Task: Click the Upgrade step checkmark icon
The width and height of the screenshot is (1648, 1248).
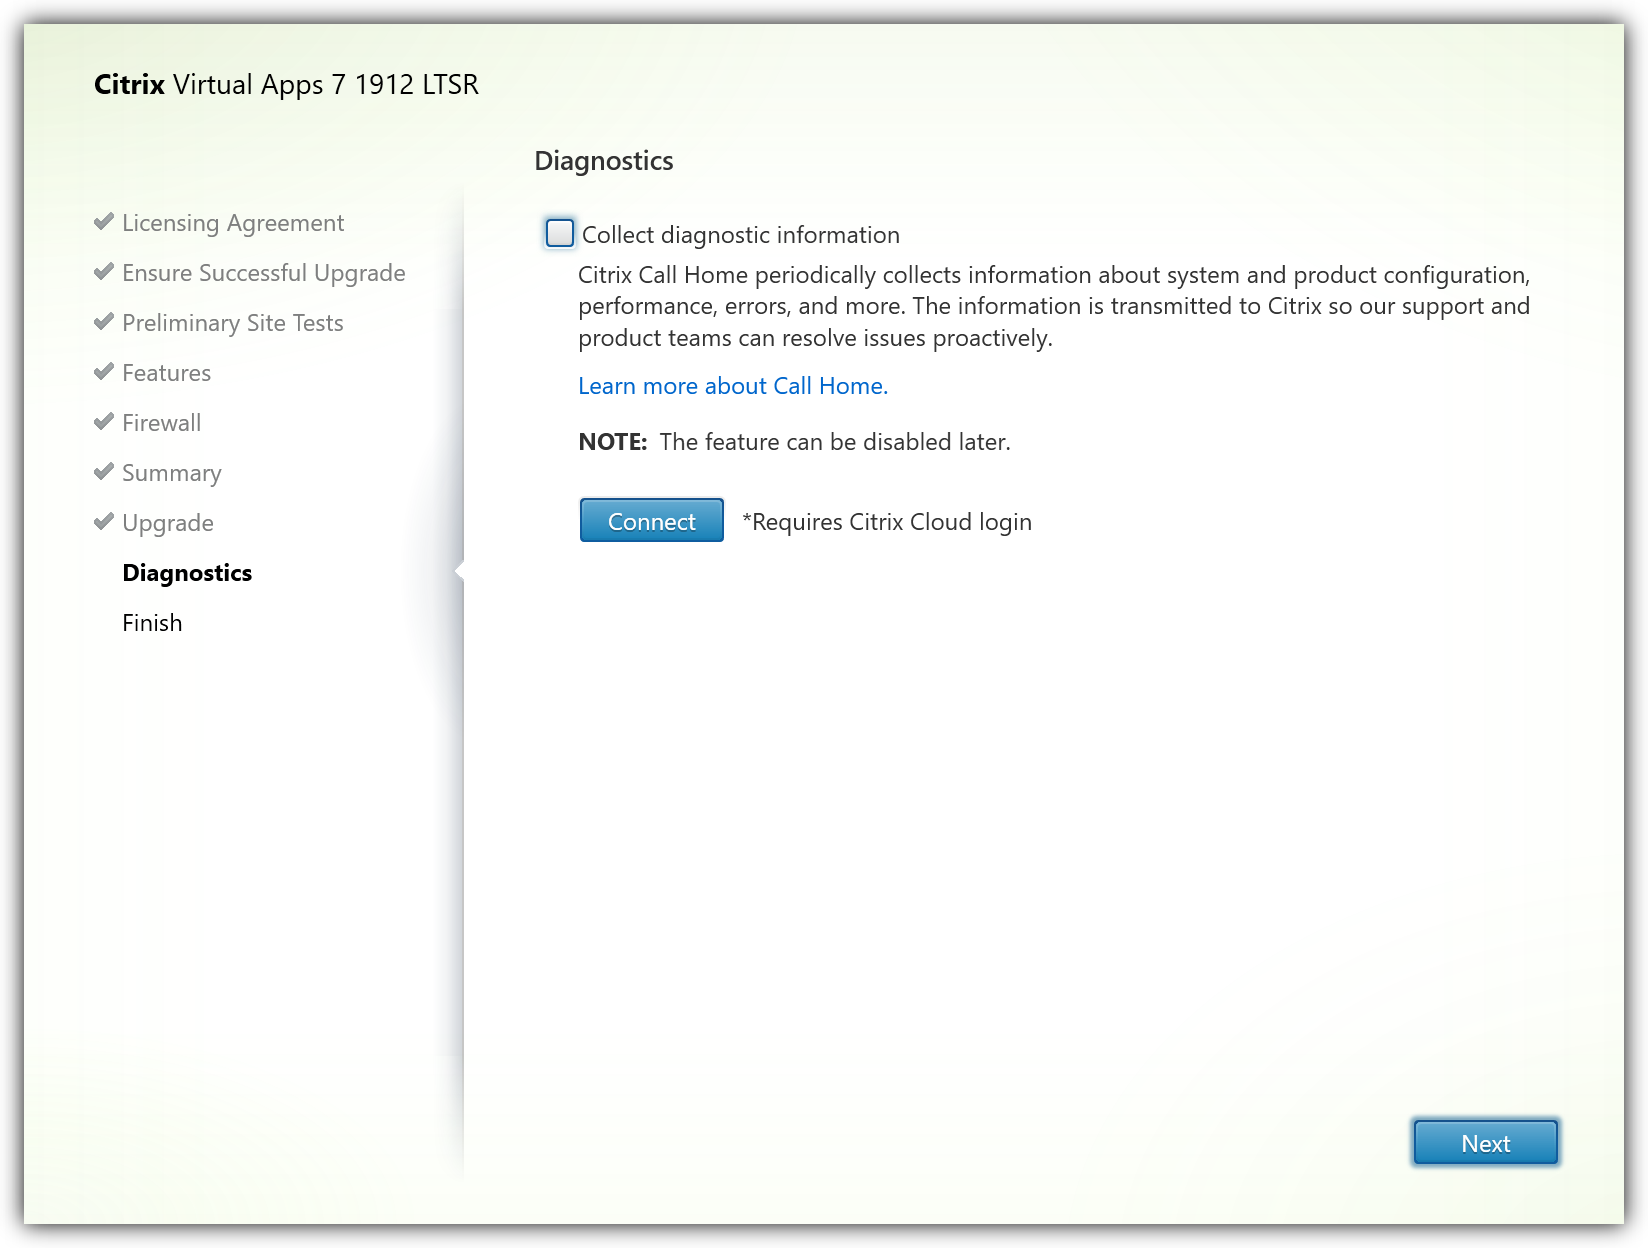Action: click(104, 522)
